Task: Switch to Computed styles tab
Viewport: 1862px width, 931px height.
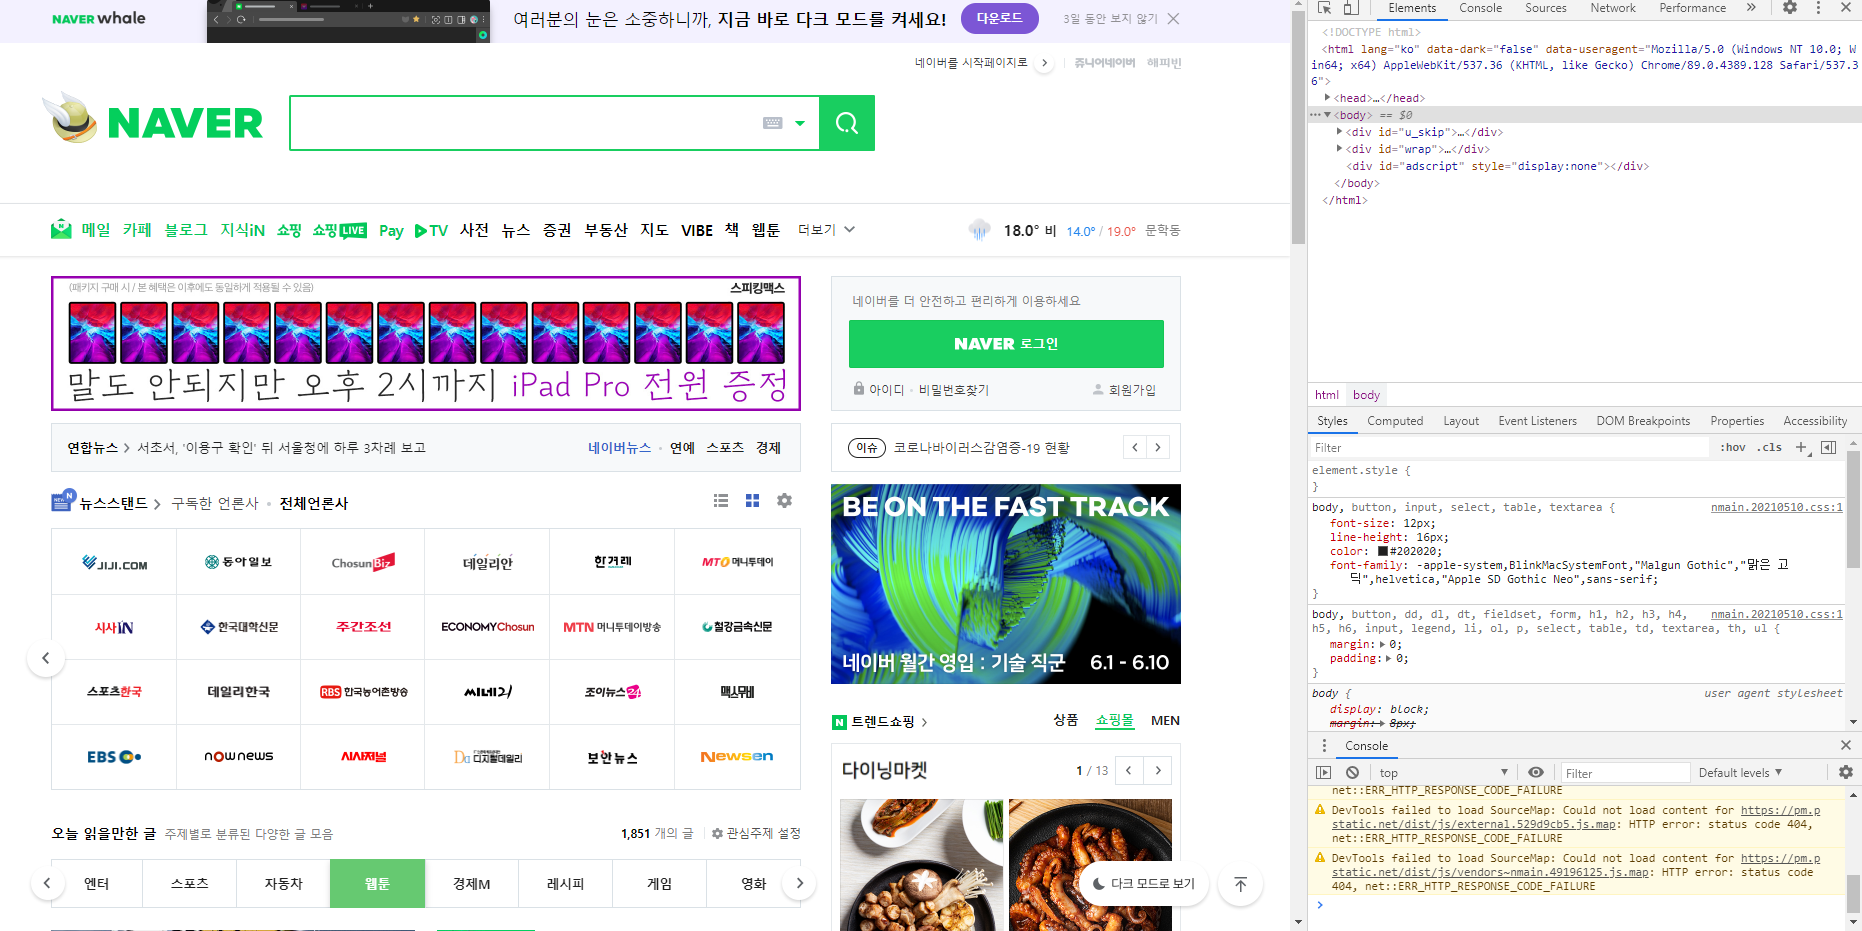Action: click(1395, 421)
